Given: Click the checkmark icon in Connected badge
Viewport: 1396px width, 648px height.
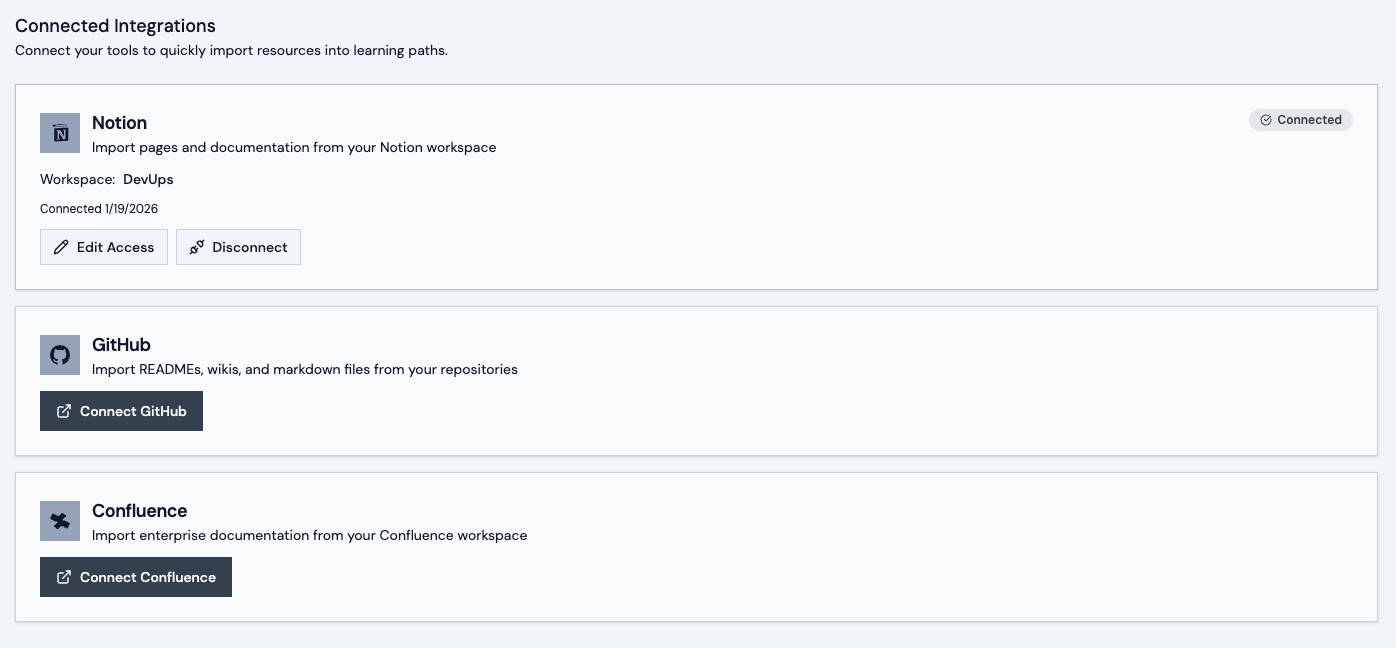Looking at the screenshot, I should click(1266, 120).
